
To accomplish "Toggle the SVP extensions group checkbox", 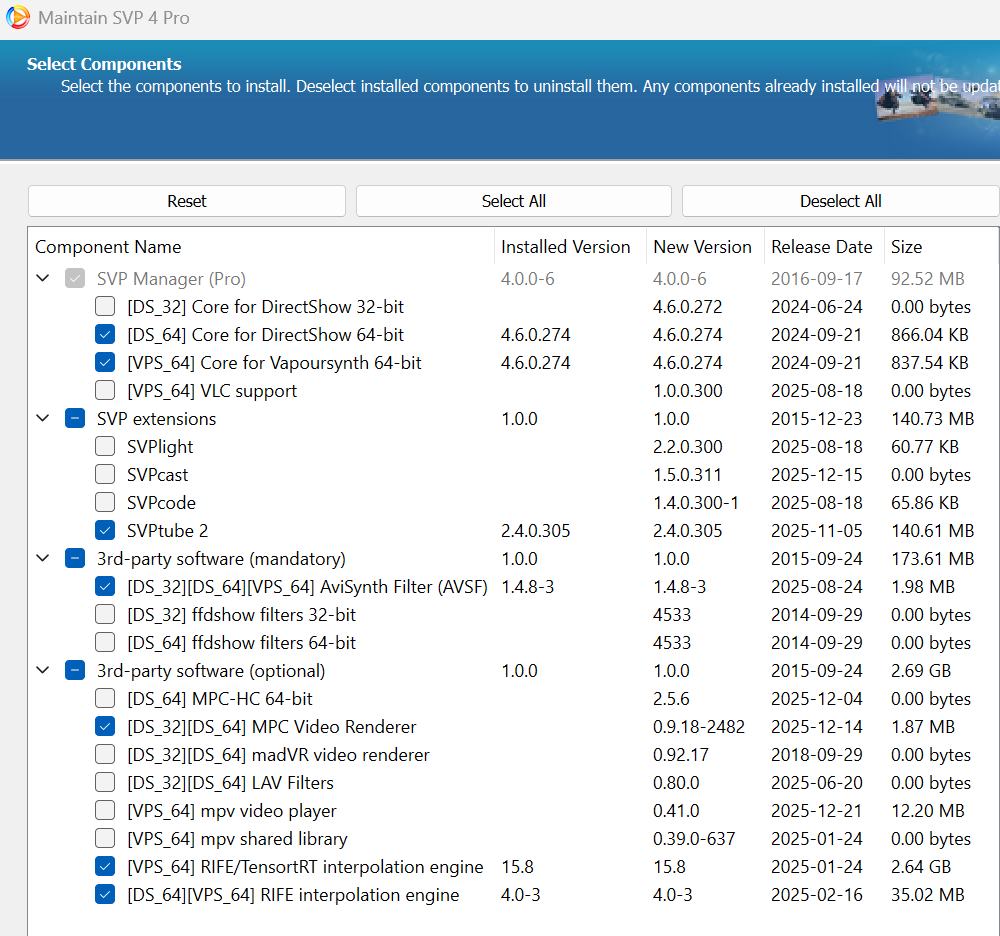I will [x=75, y=419].
